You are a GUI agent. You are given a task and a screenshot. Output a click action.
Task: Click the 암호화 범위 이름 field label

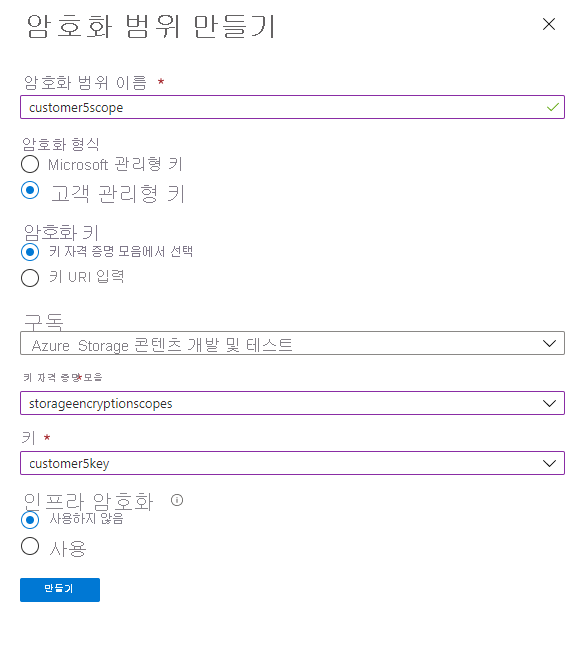(86, 83)
